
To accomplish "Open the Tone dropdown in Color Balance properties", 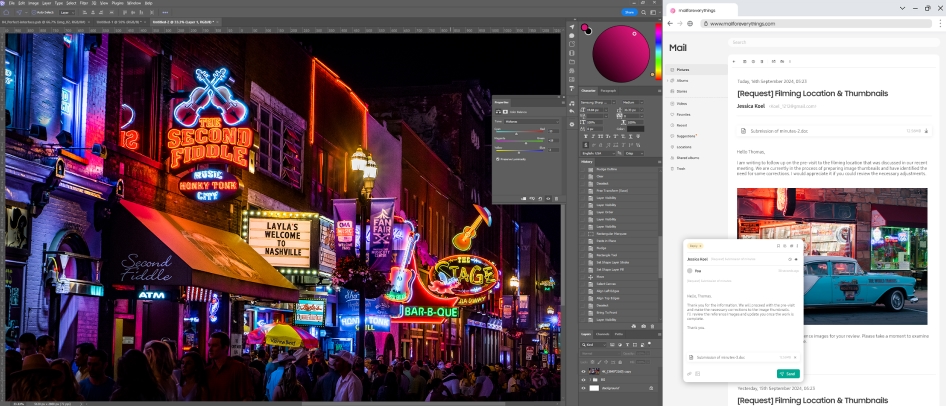I will [530, 120].
